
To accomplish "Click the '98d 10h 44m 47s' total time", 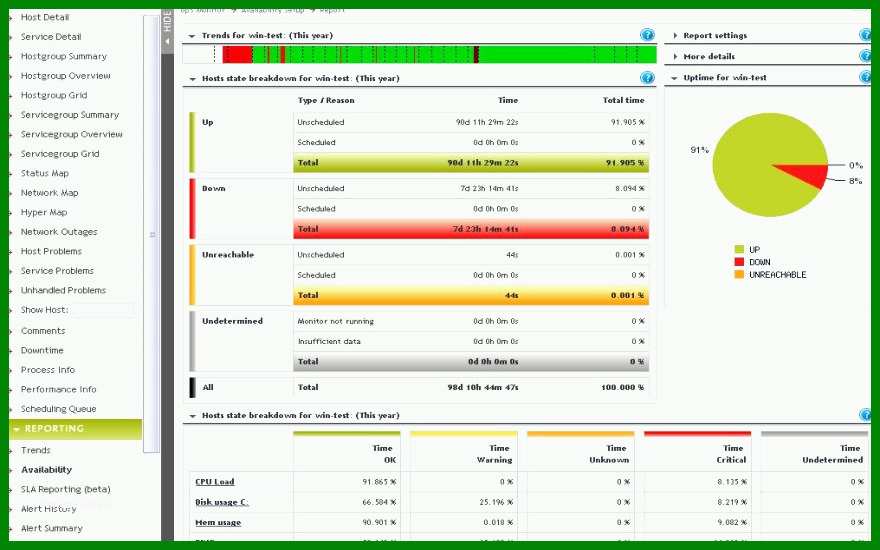I will (483, 387).
